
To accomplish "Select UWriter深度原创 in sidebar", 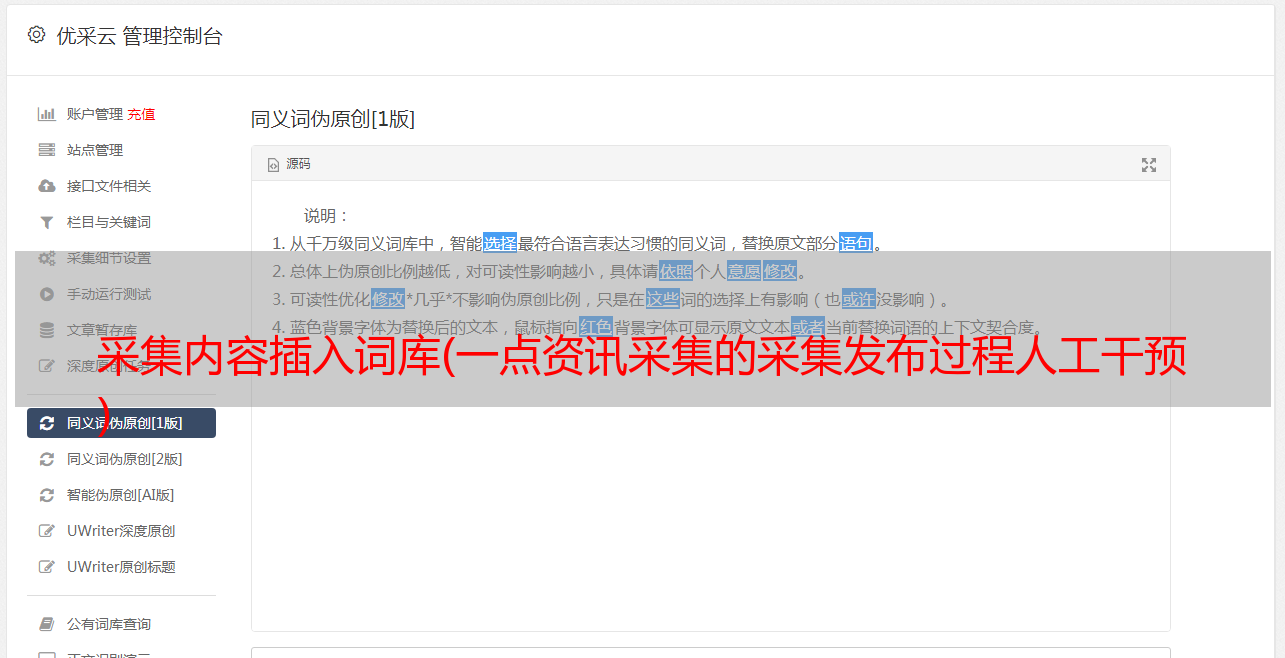I will click(121, 531).
